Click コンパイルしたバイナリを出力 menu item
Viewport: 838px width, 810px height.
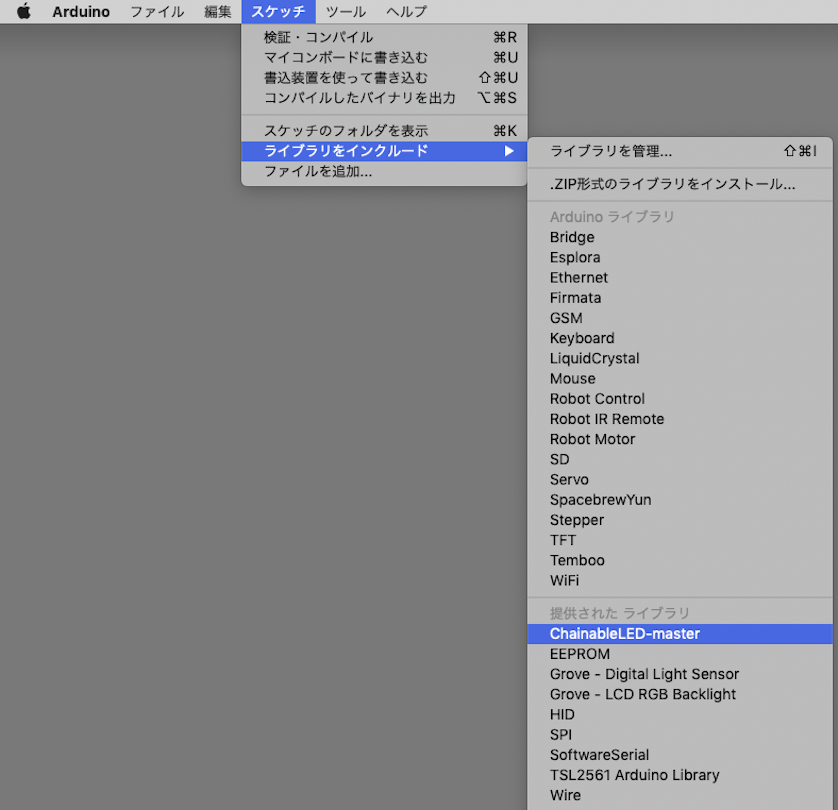click(359, 97)
